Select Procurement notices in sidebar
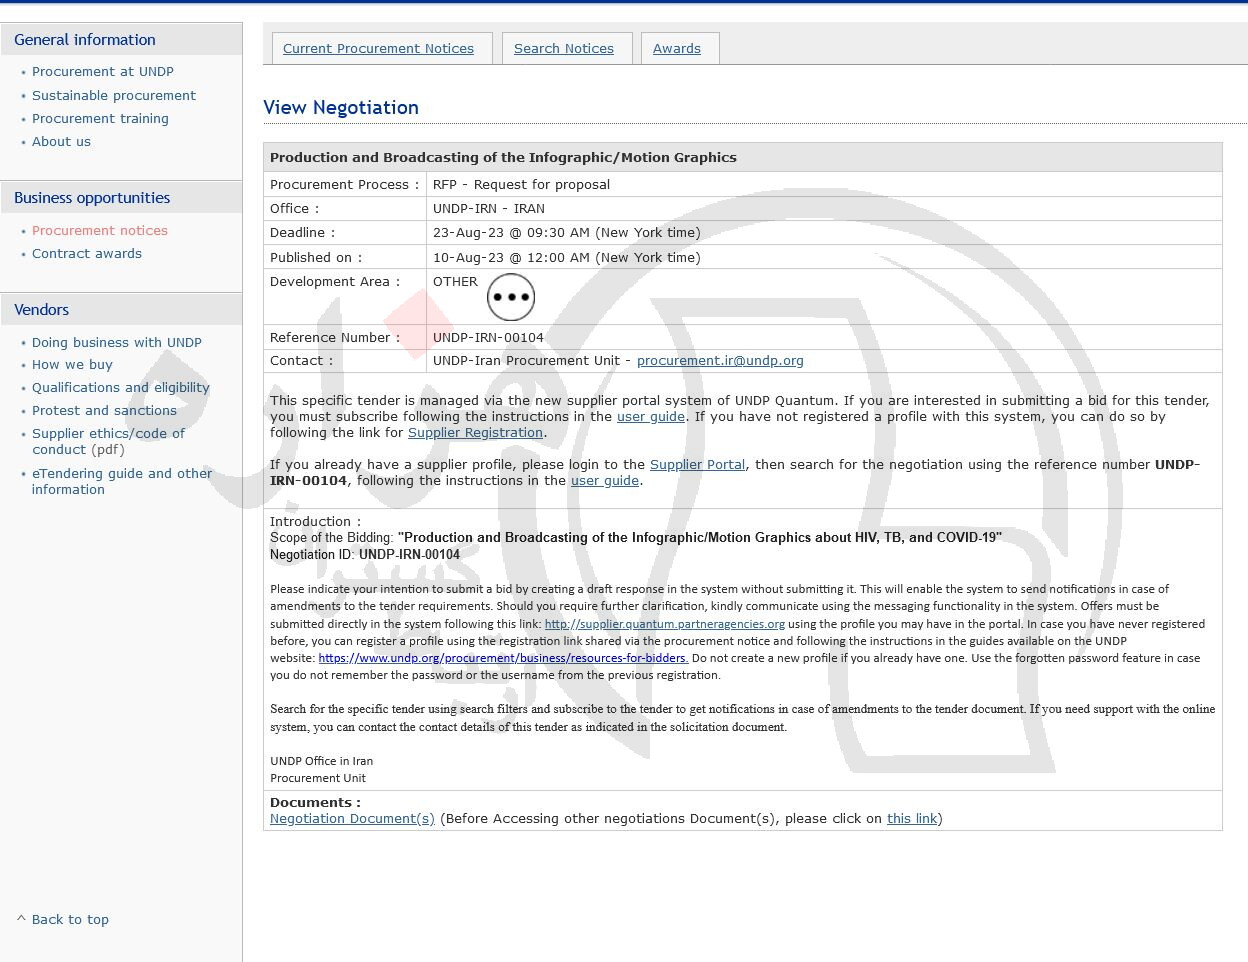Screen dimensions: 1248x962 pos(100,231)
